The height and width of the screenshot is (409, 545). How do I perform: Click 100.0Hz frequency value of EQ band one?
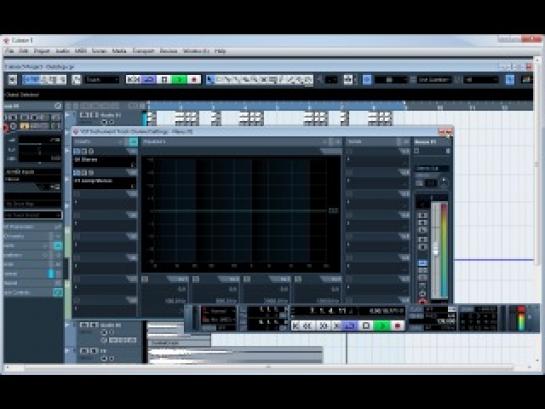click(176, 301)
